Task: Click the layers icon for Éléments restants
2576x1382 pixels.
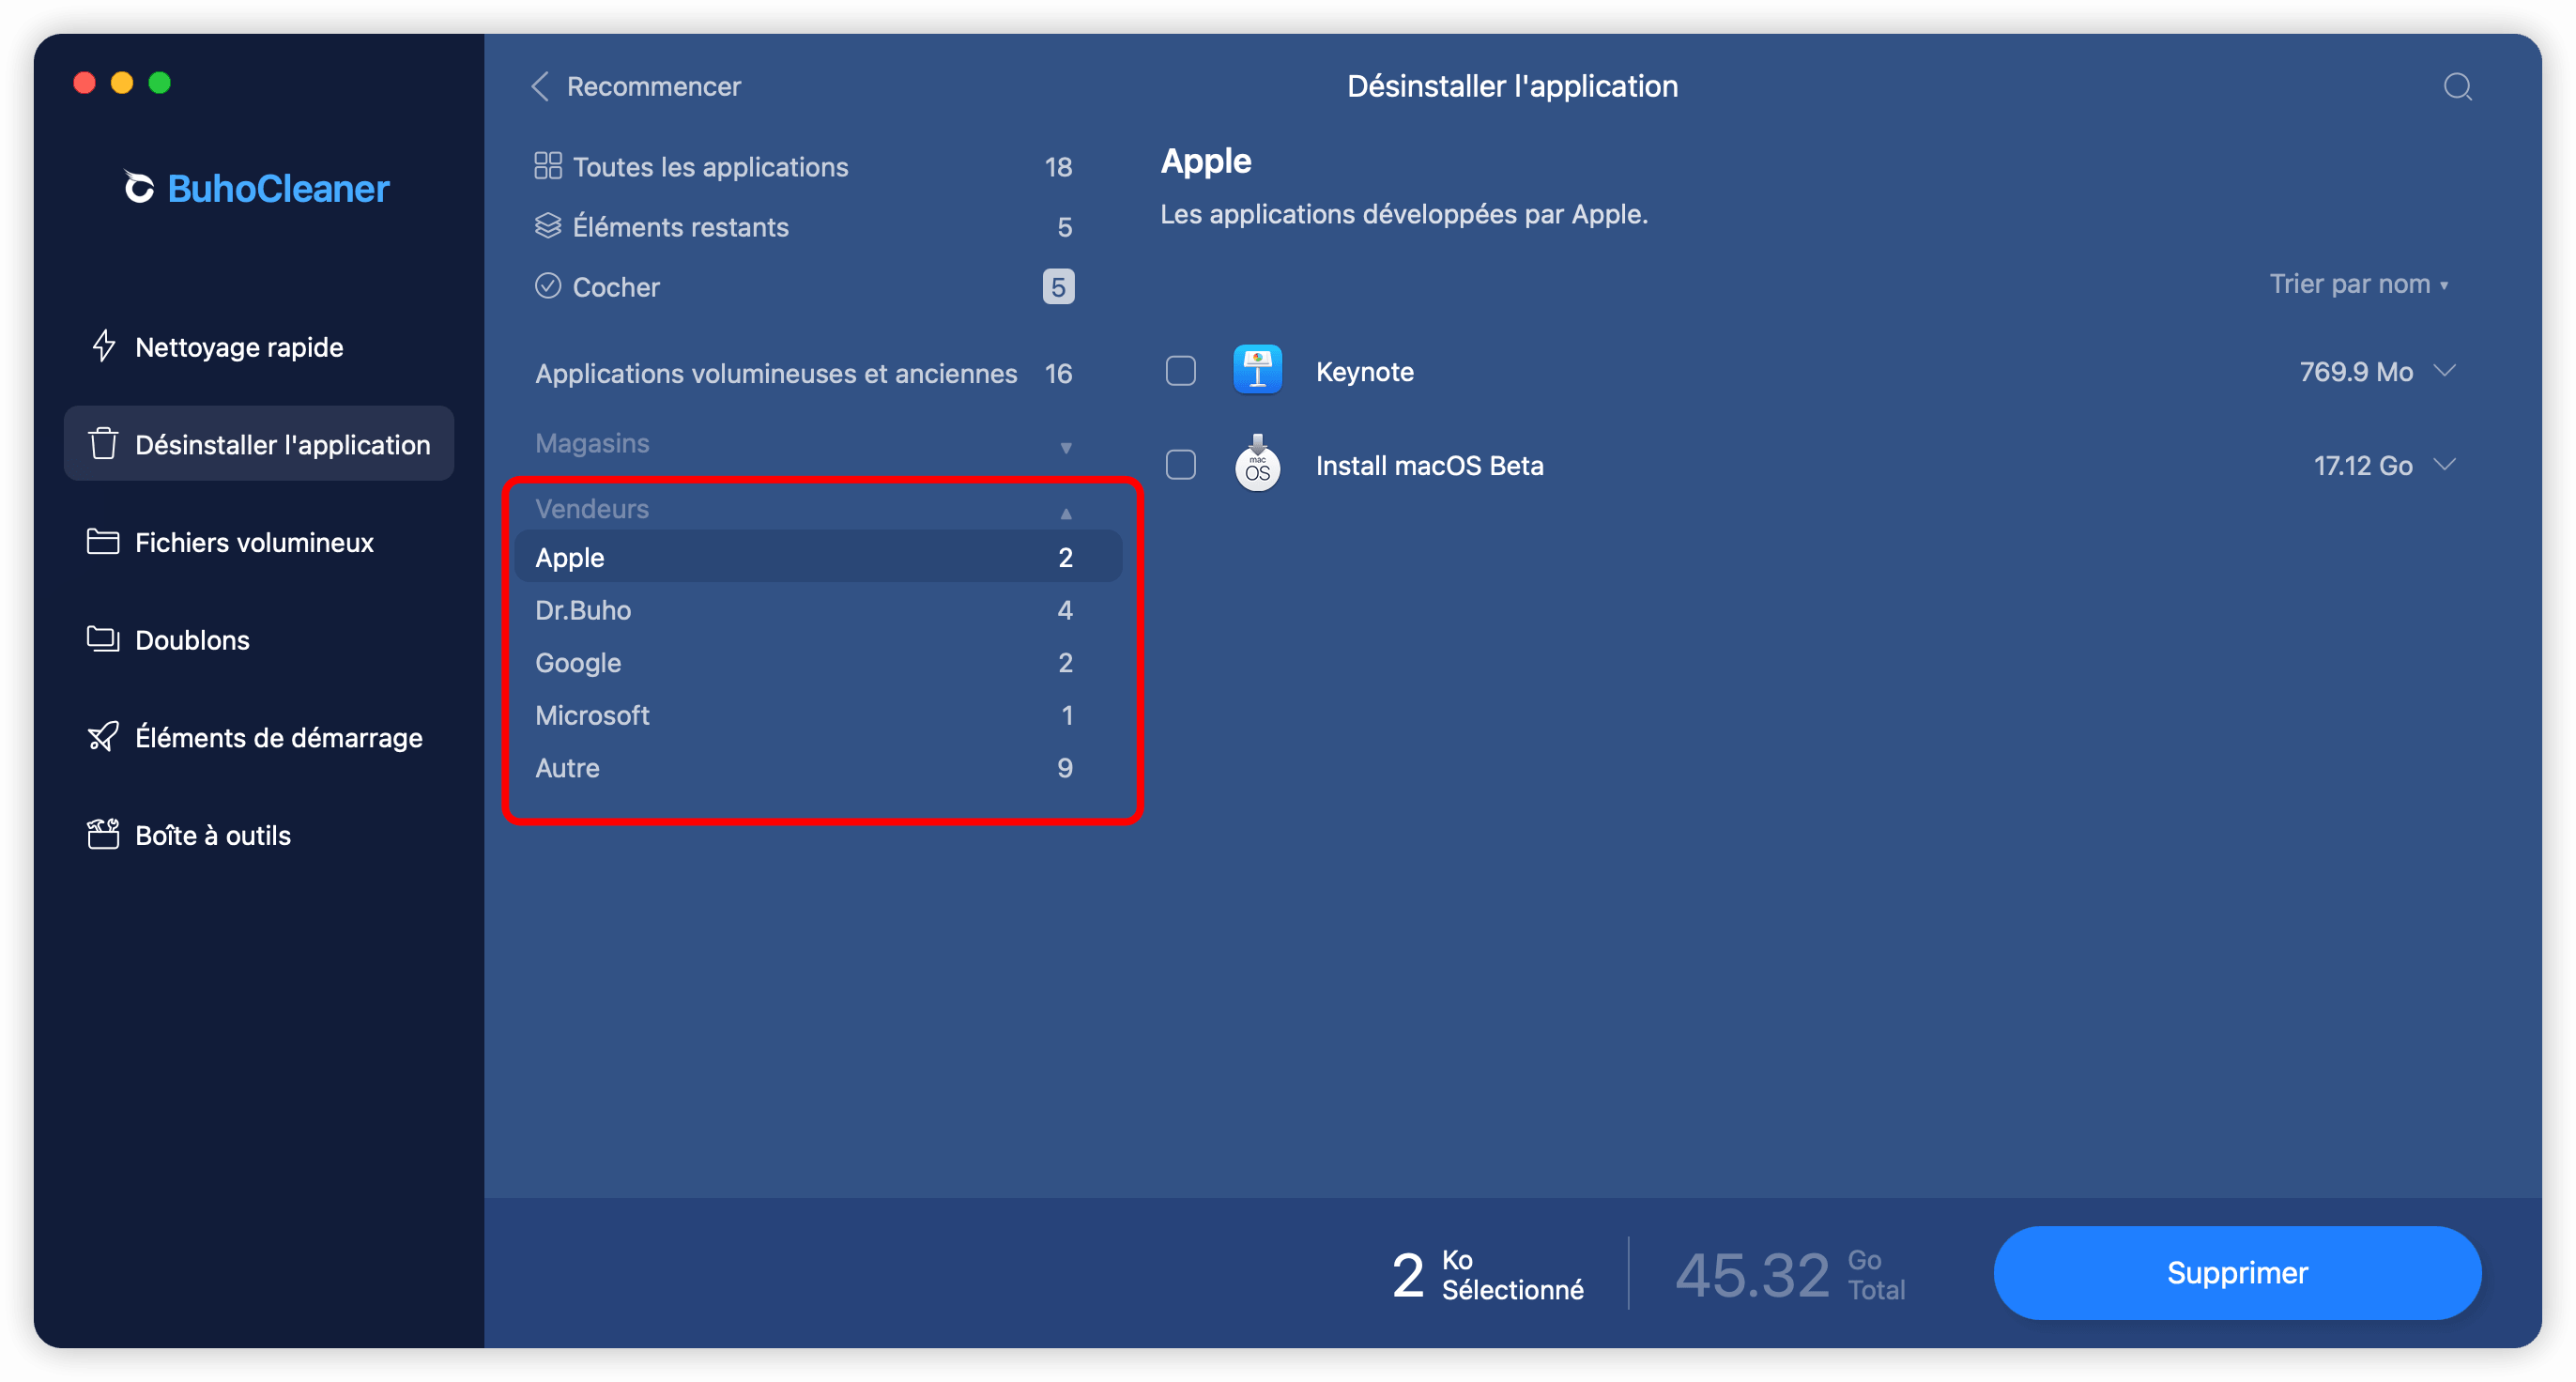Action: click(547, 225)
